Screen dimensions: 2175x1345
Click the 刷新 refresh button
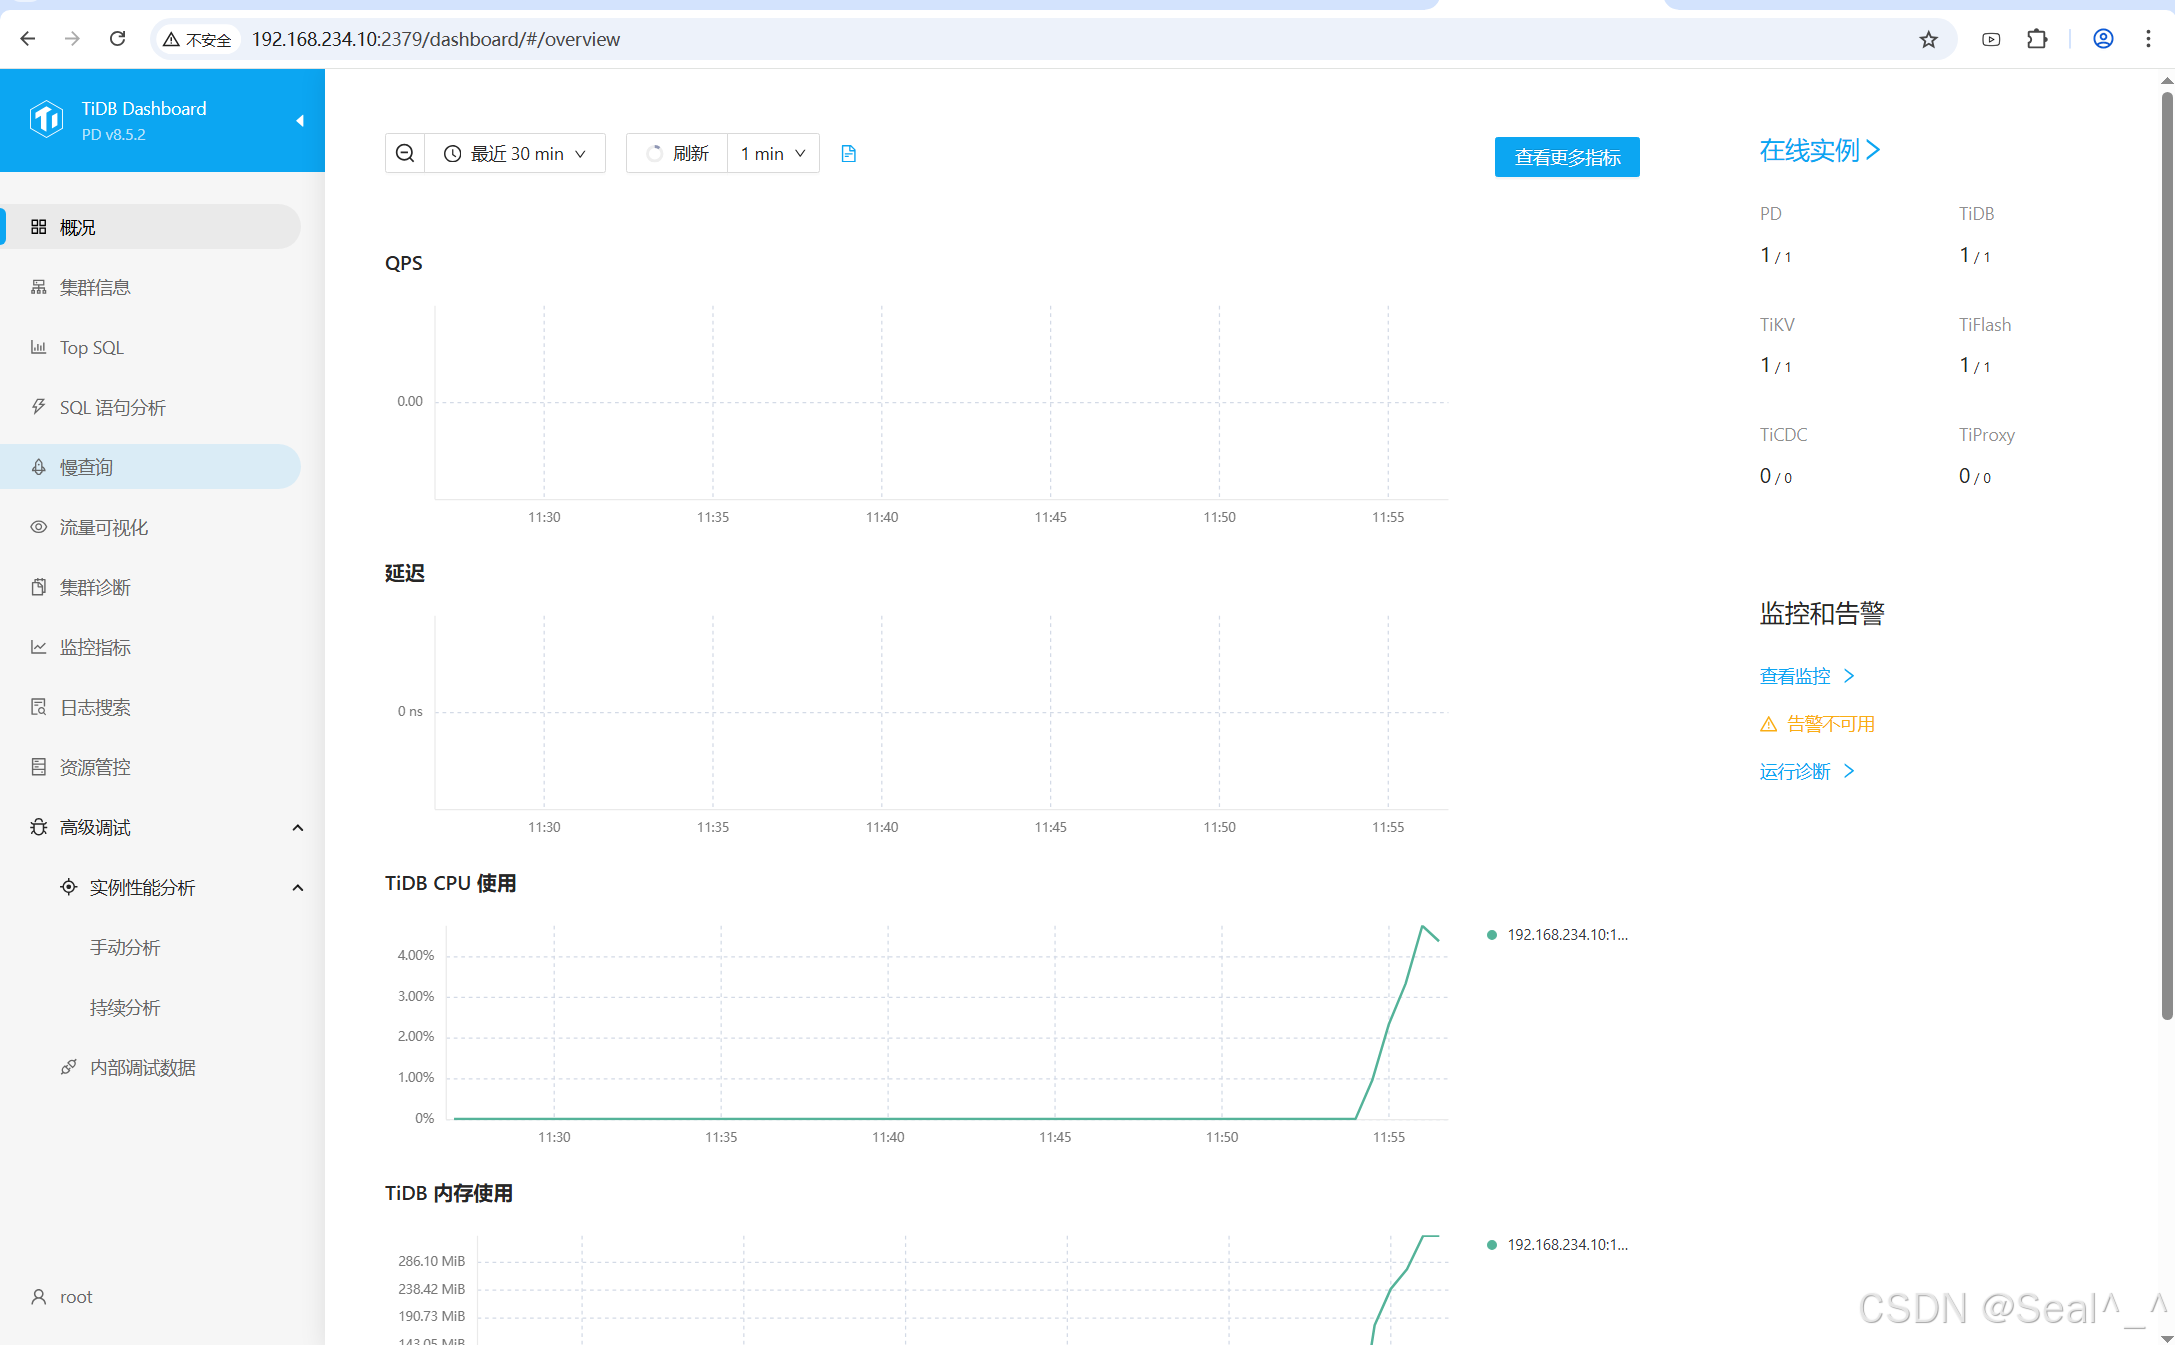pos(677,153)
